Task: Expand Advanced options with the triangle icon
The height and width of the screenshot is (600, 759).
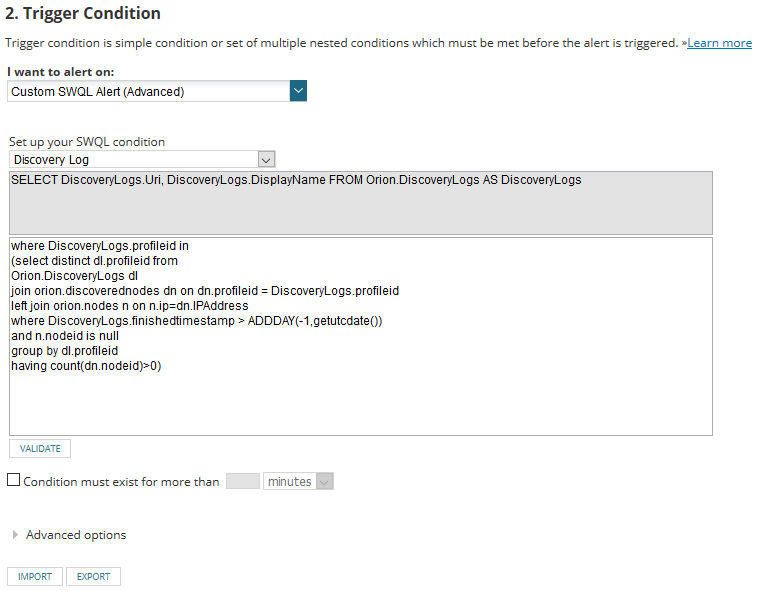Action: point(15,535)
